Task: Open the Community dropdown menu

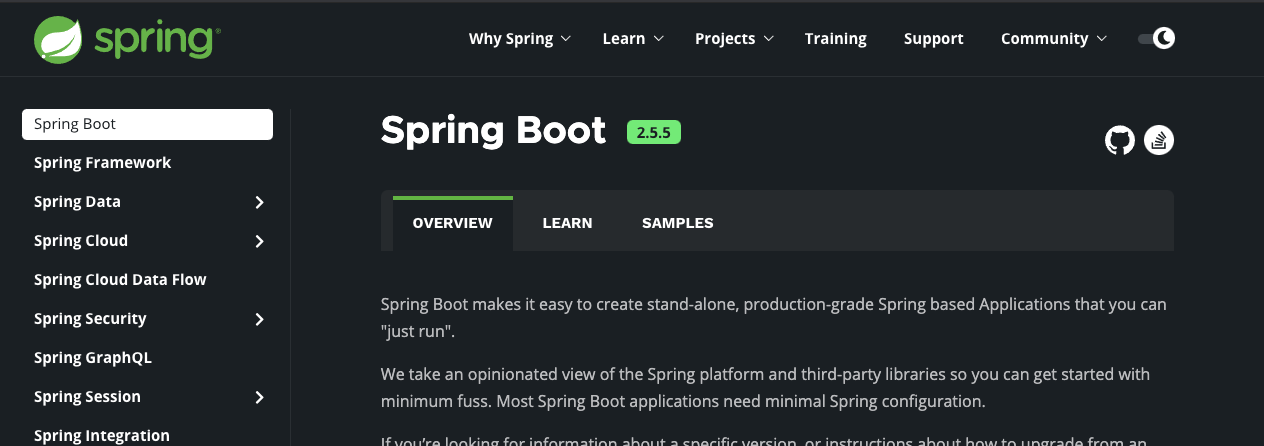Action: click(x=1054, y=39)
